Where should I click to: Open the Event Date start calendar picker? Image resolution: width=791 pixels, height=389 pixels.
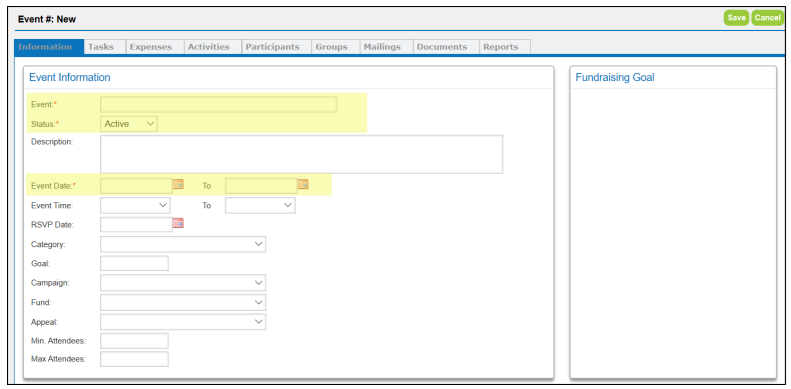pos(178,184)
